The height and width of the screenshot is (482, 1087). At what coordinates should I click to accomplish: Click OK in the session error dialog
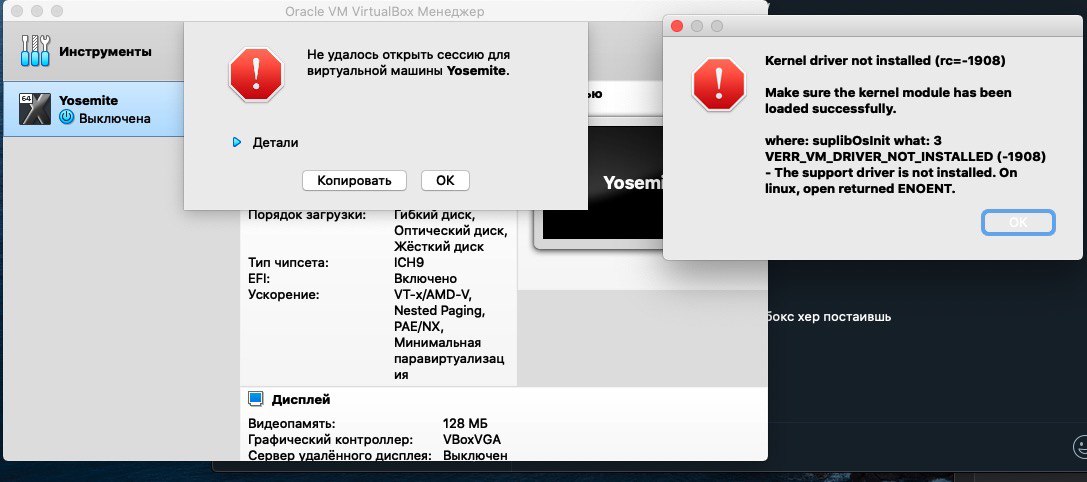click(445, 180)
